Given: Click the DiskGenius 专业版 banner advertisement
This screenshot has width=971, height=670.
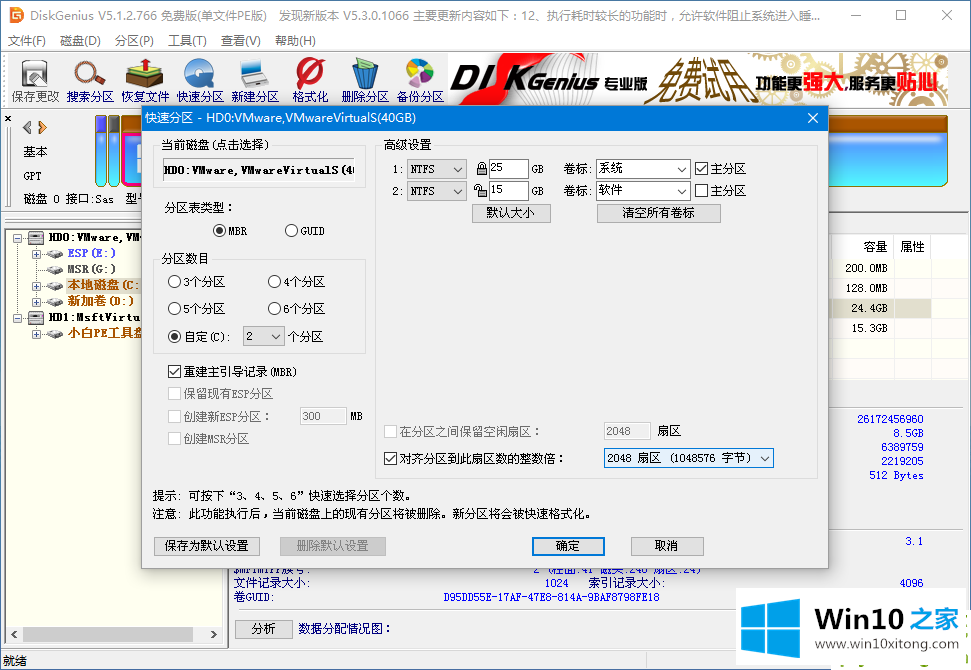Looking at the screenshot, I should coord(698,80).
